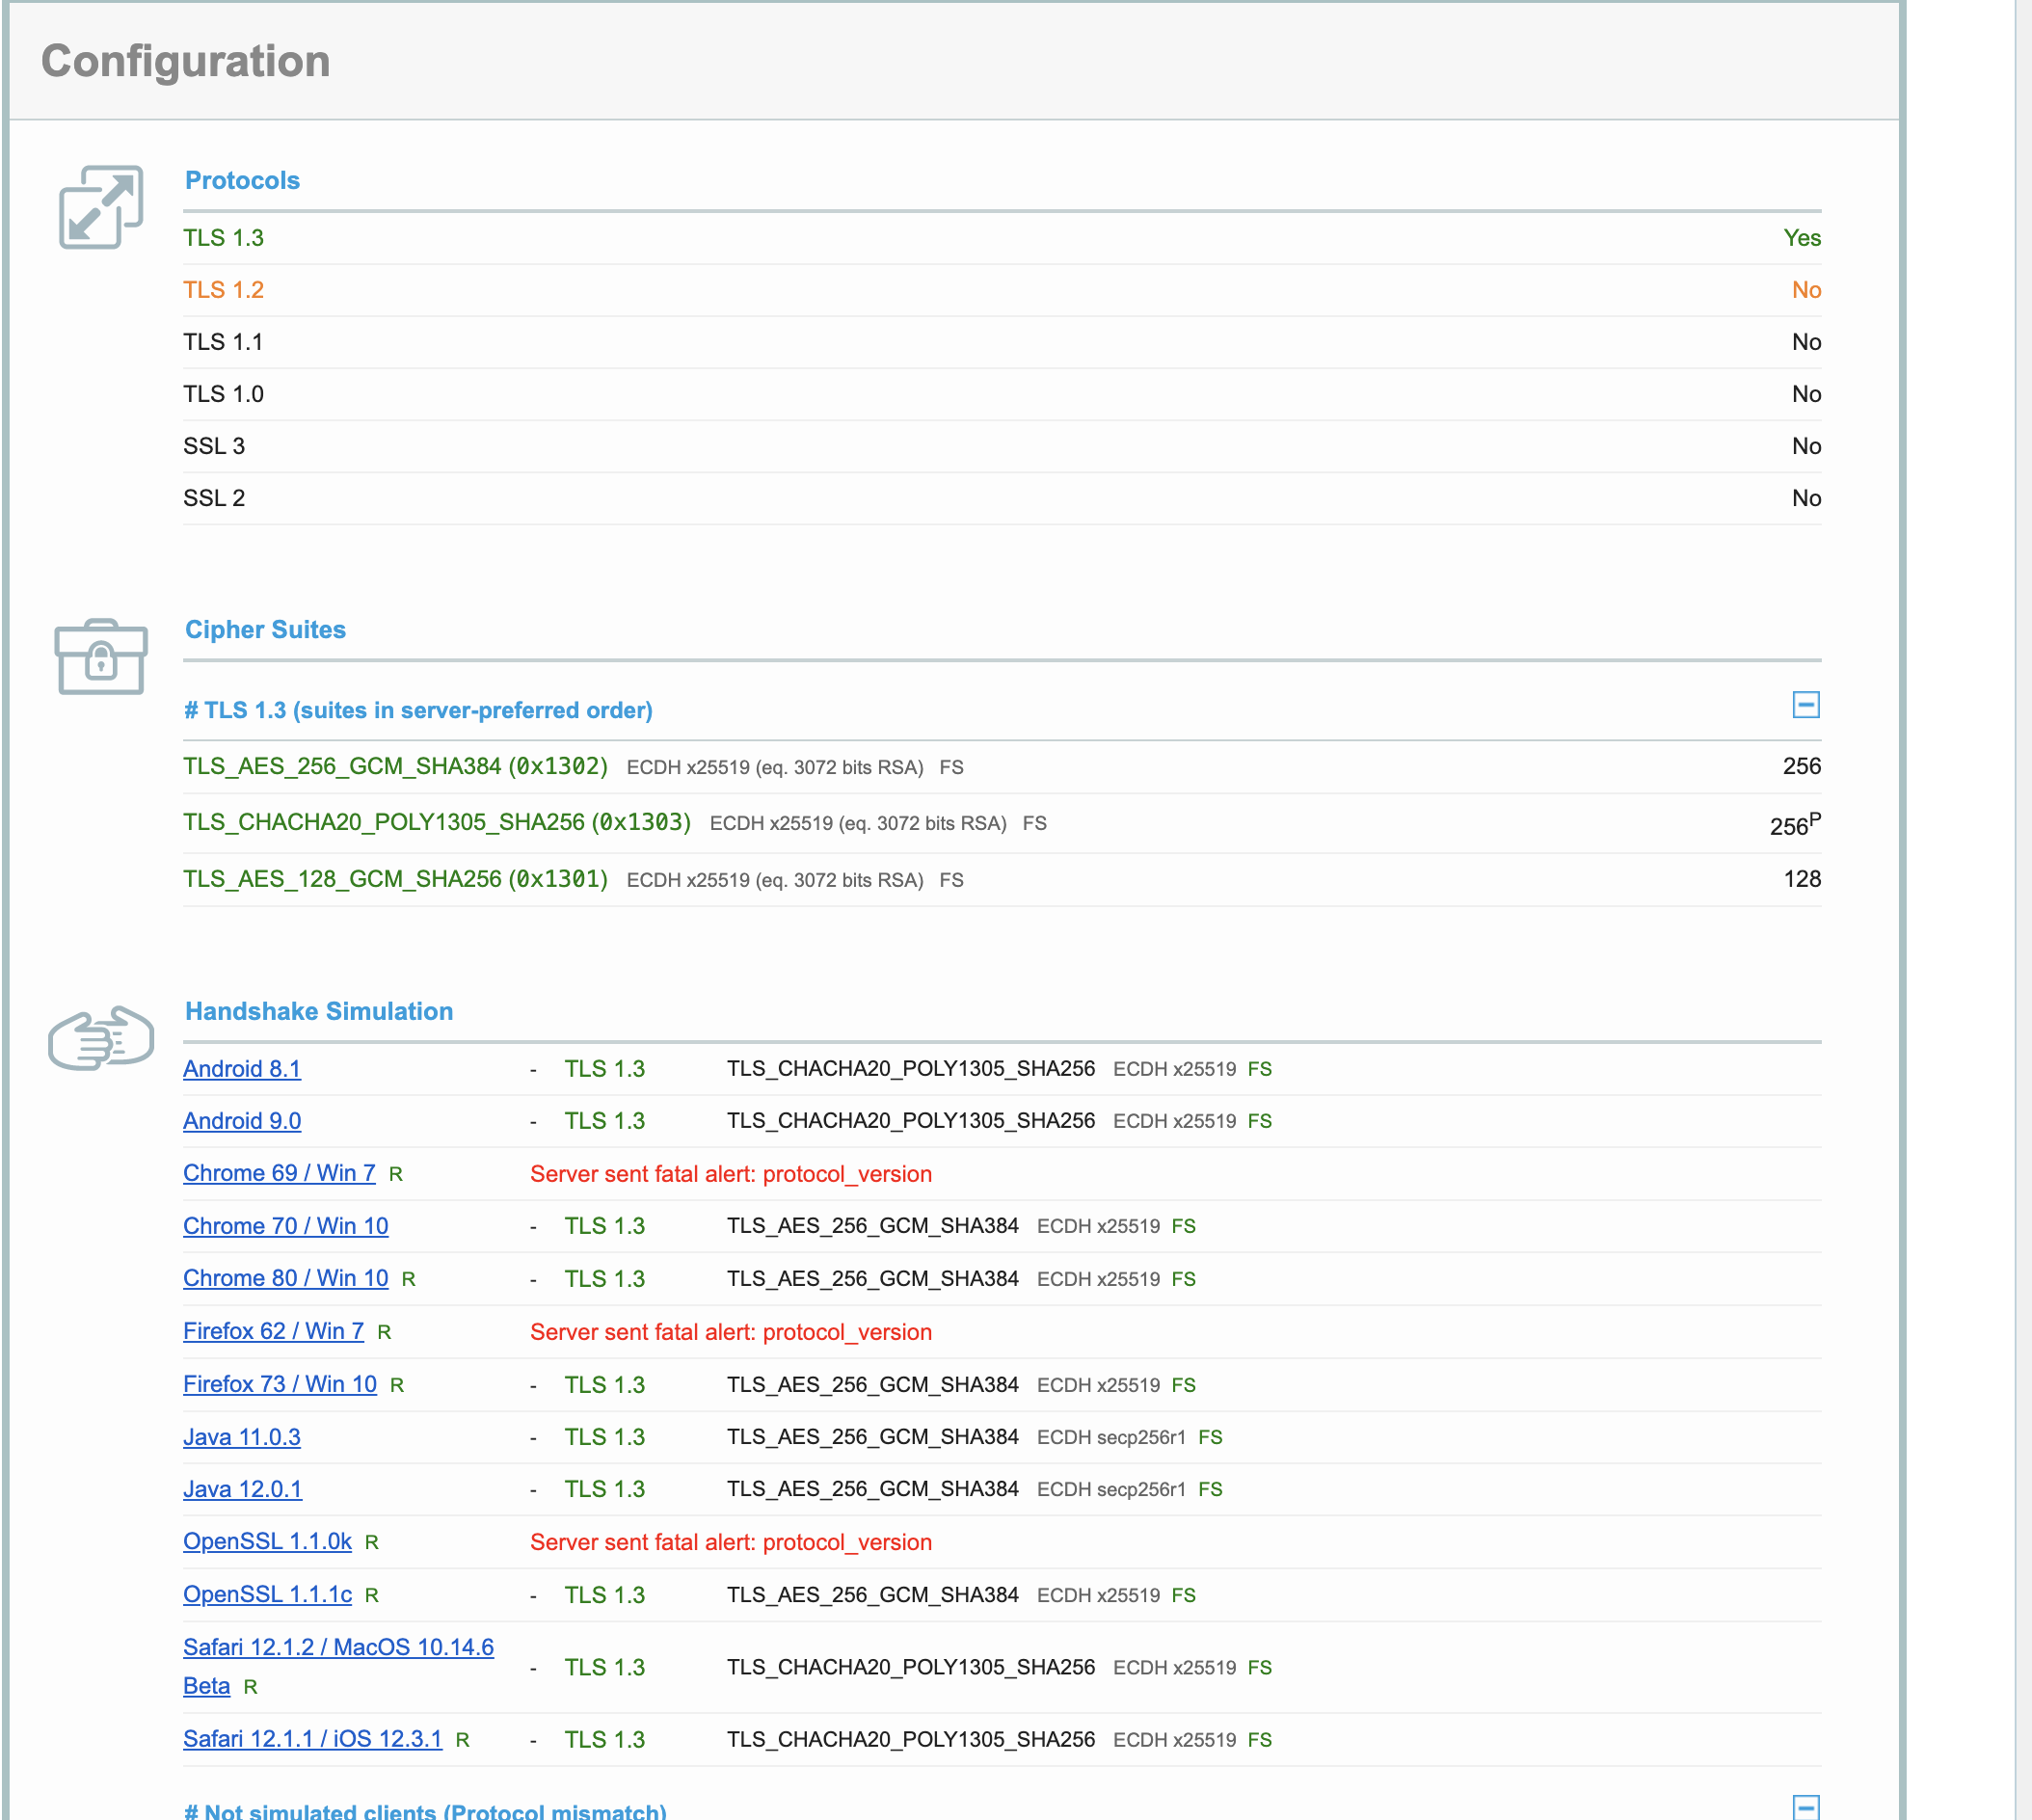This screenshot has height=1820, width=2032.
Task: Click the 128 key strength value
Action: [1802, 879]
